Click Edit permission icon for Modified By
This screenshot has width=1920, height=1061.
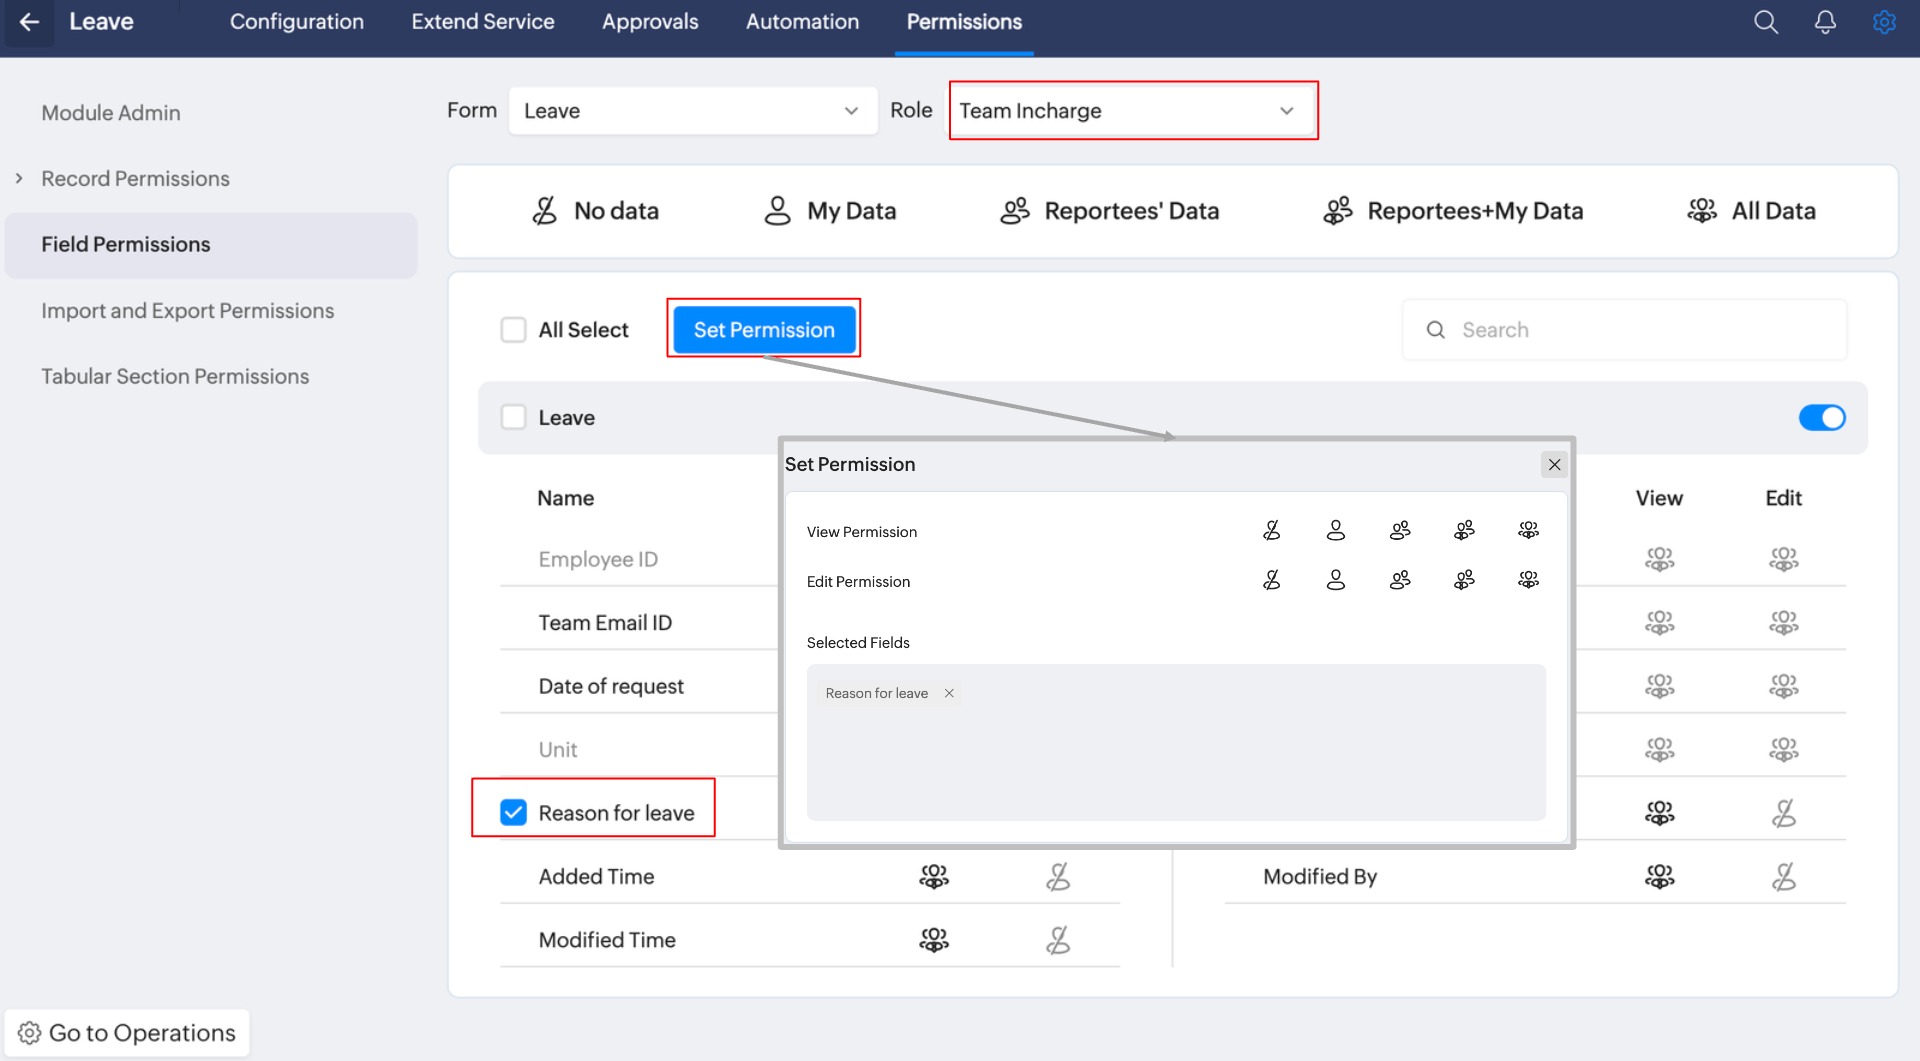[1783, 877]
